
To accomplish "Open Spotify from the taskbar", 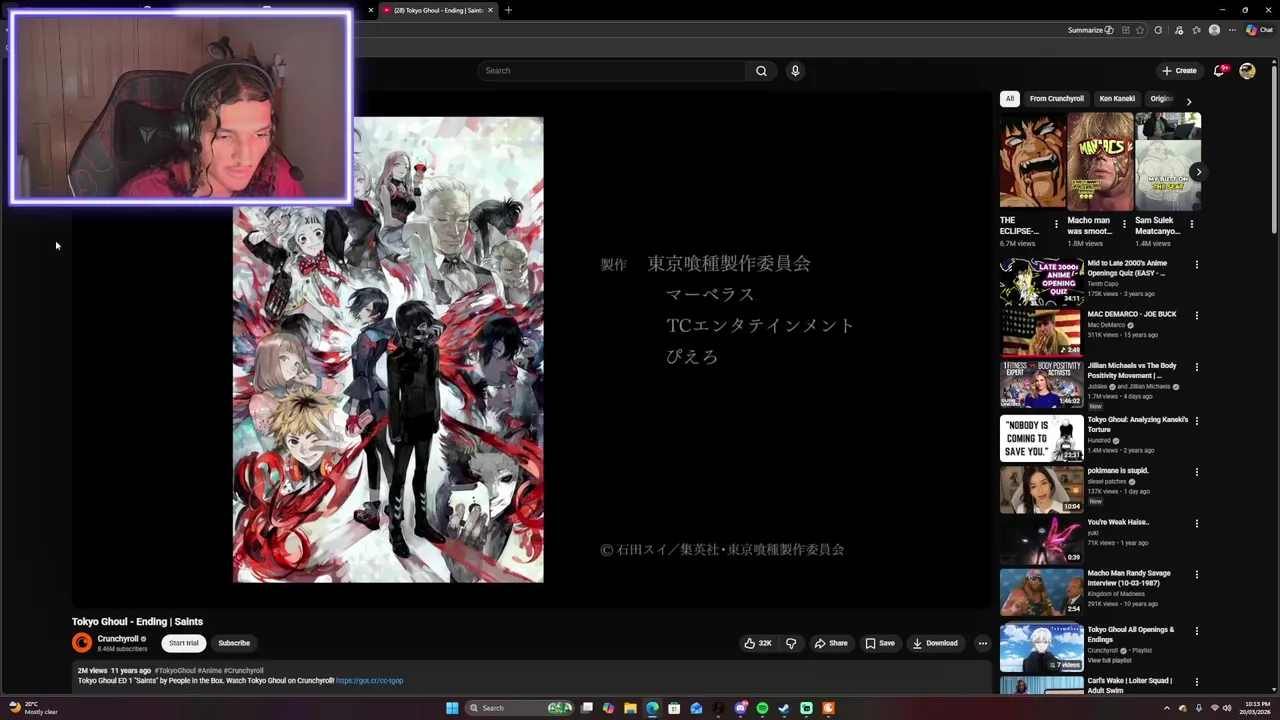I will click(762, 708).
